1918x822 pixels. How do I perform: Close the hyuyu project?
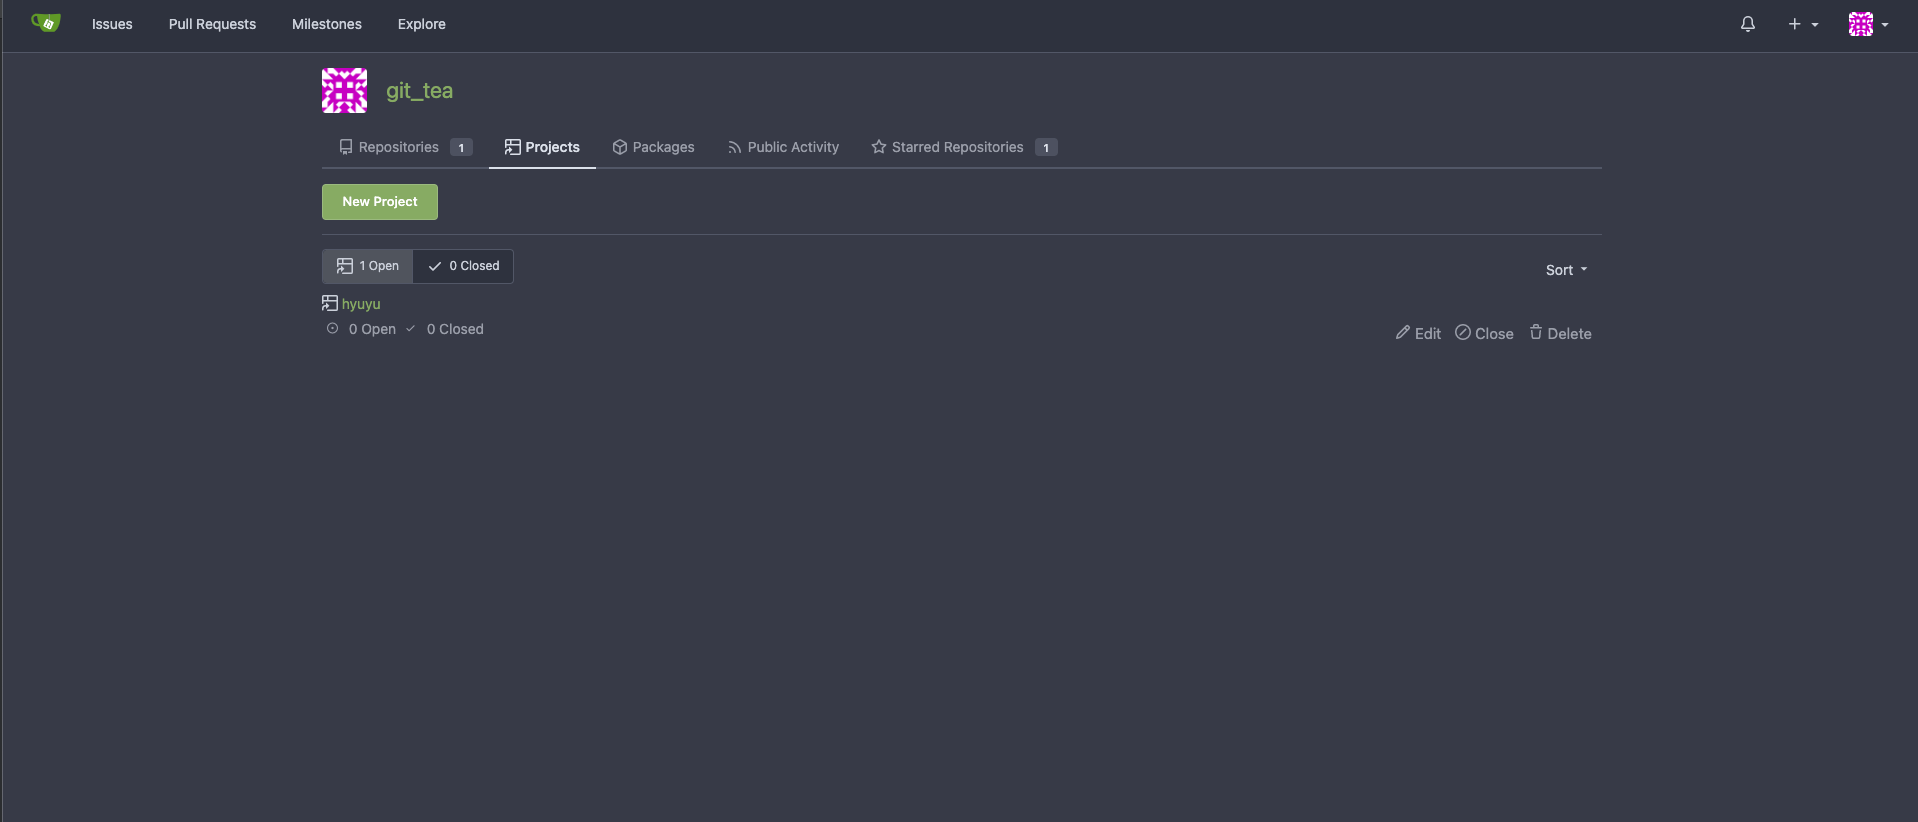click(x=1484, y=333)
